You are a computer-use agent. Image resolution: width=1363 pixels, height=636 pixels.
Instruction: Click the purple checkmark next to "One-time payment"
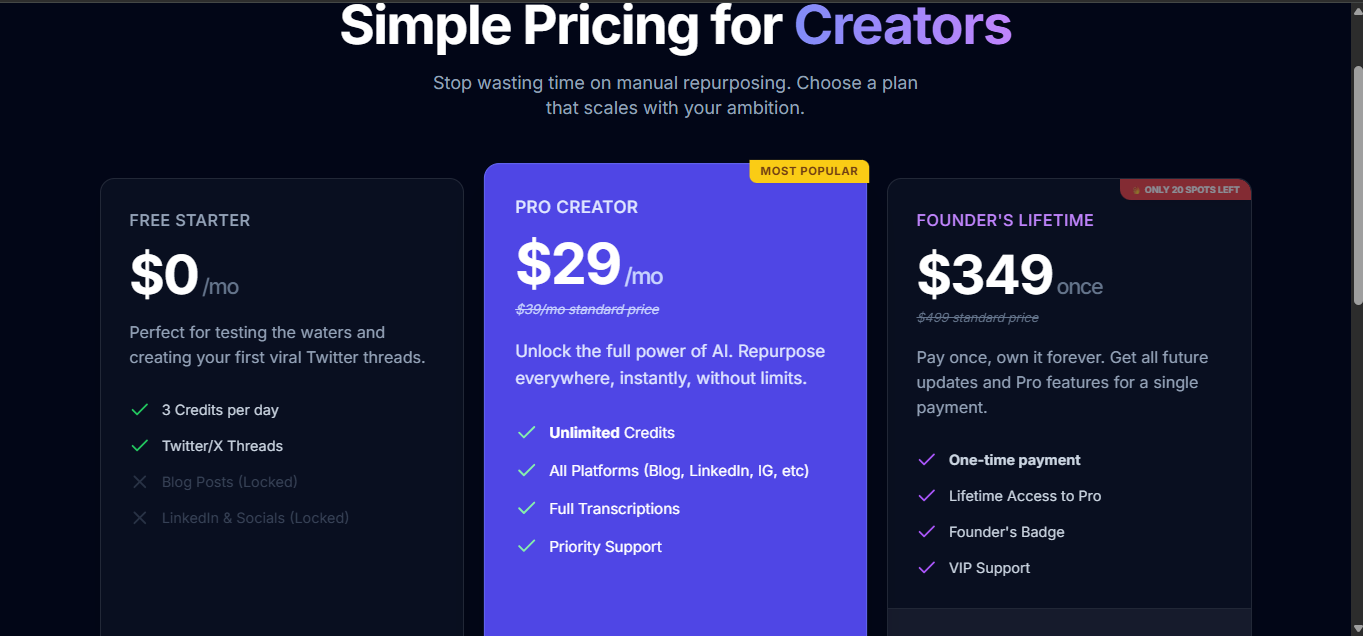tap(926, 460)
